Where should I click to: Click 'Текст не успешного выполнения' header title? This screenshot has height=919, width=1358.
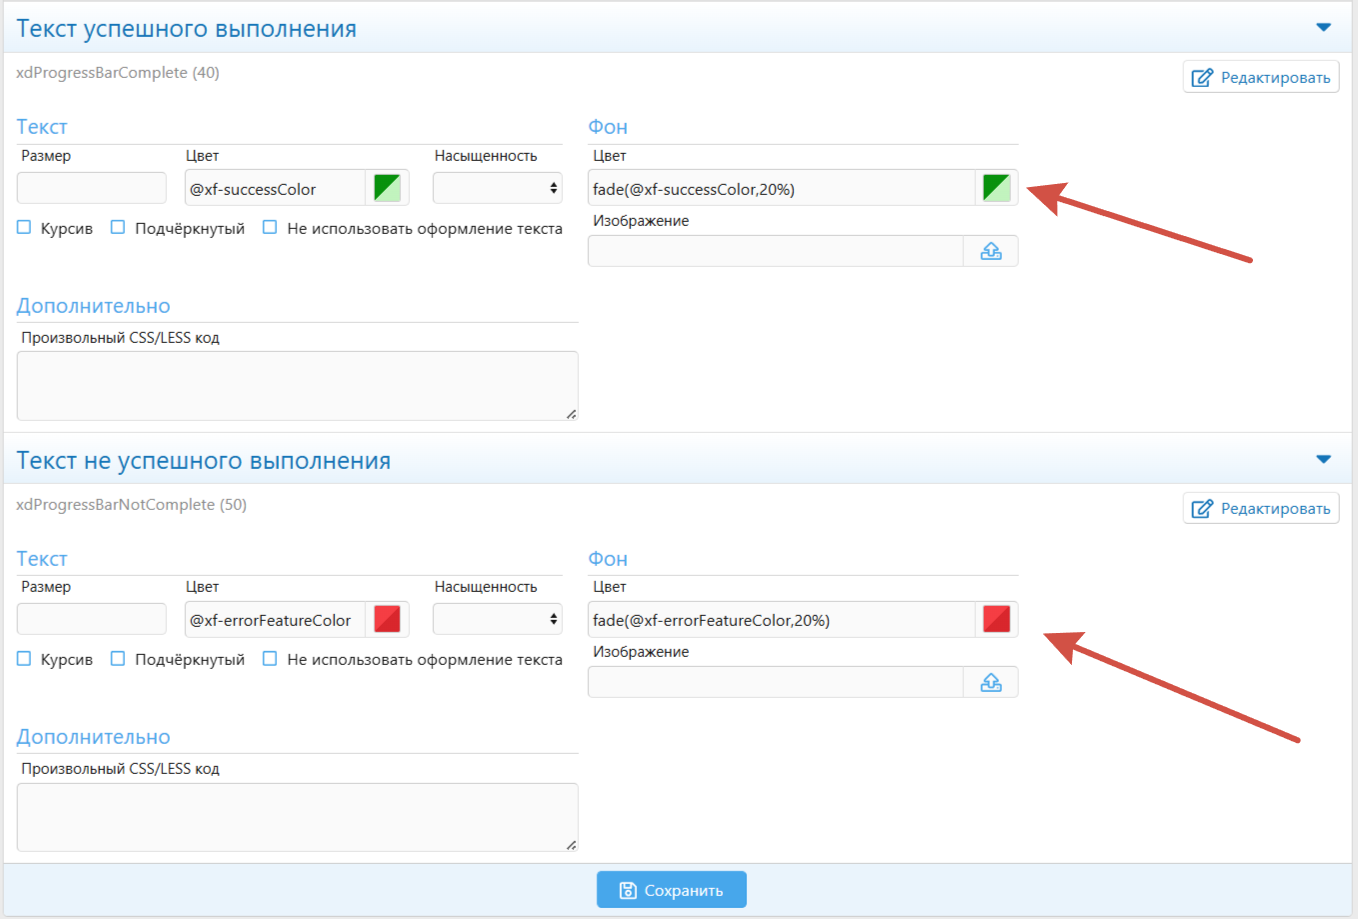(x=203, y=461)
